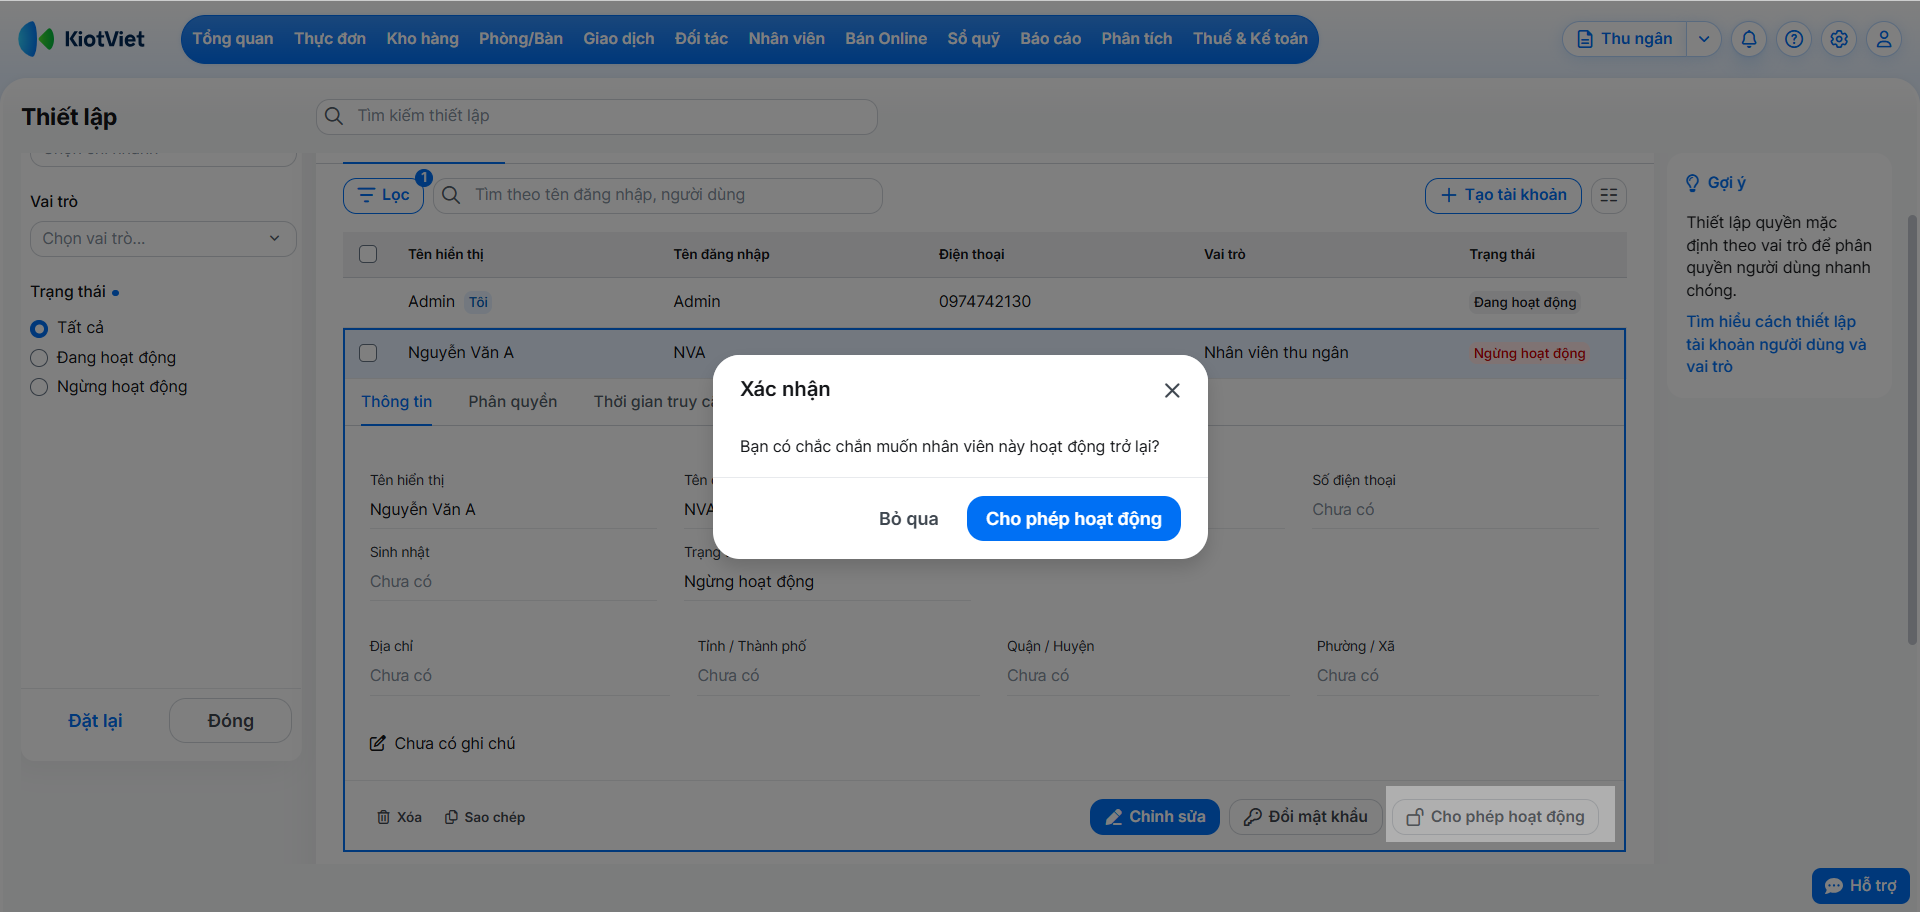Open the Tìm hiểu cách thiết lập link

pos(1776,344)
